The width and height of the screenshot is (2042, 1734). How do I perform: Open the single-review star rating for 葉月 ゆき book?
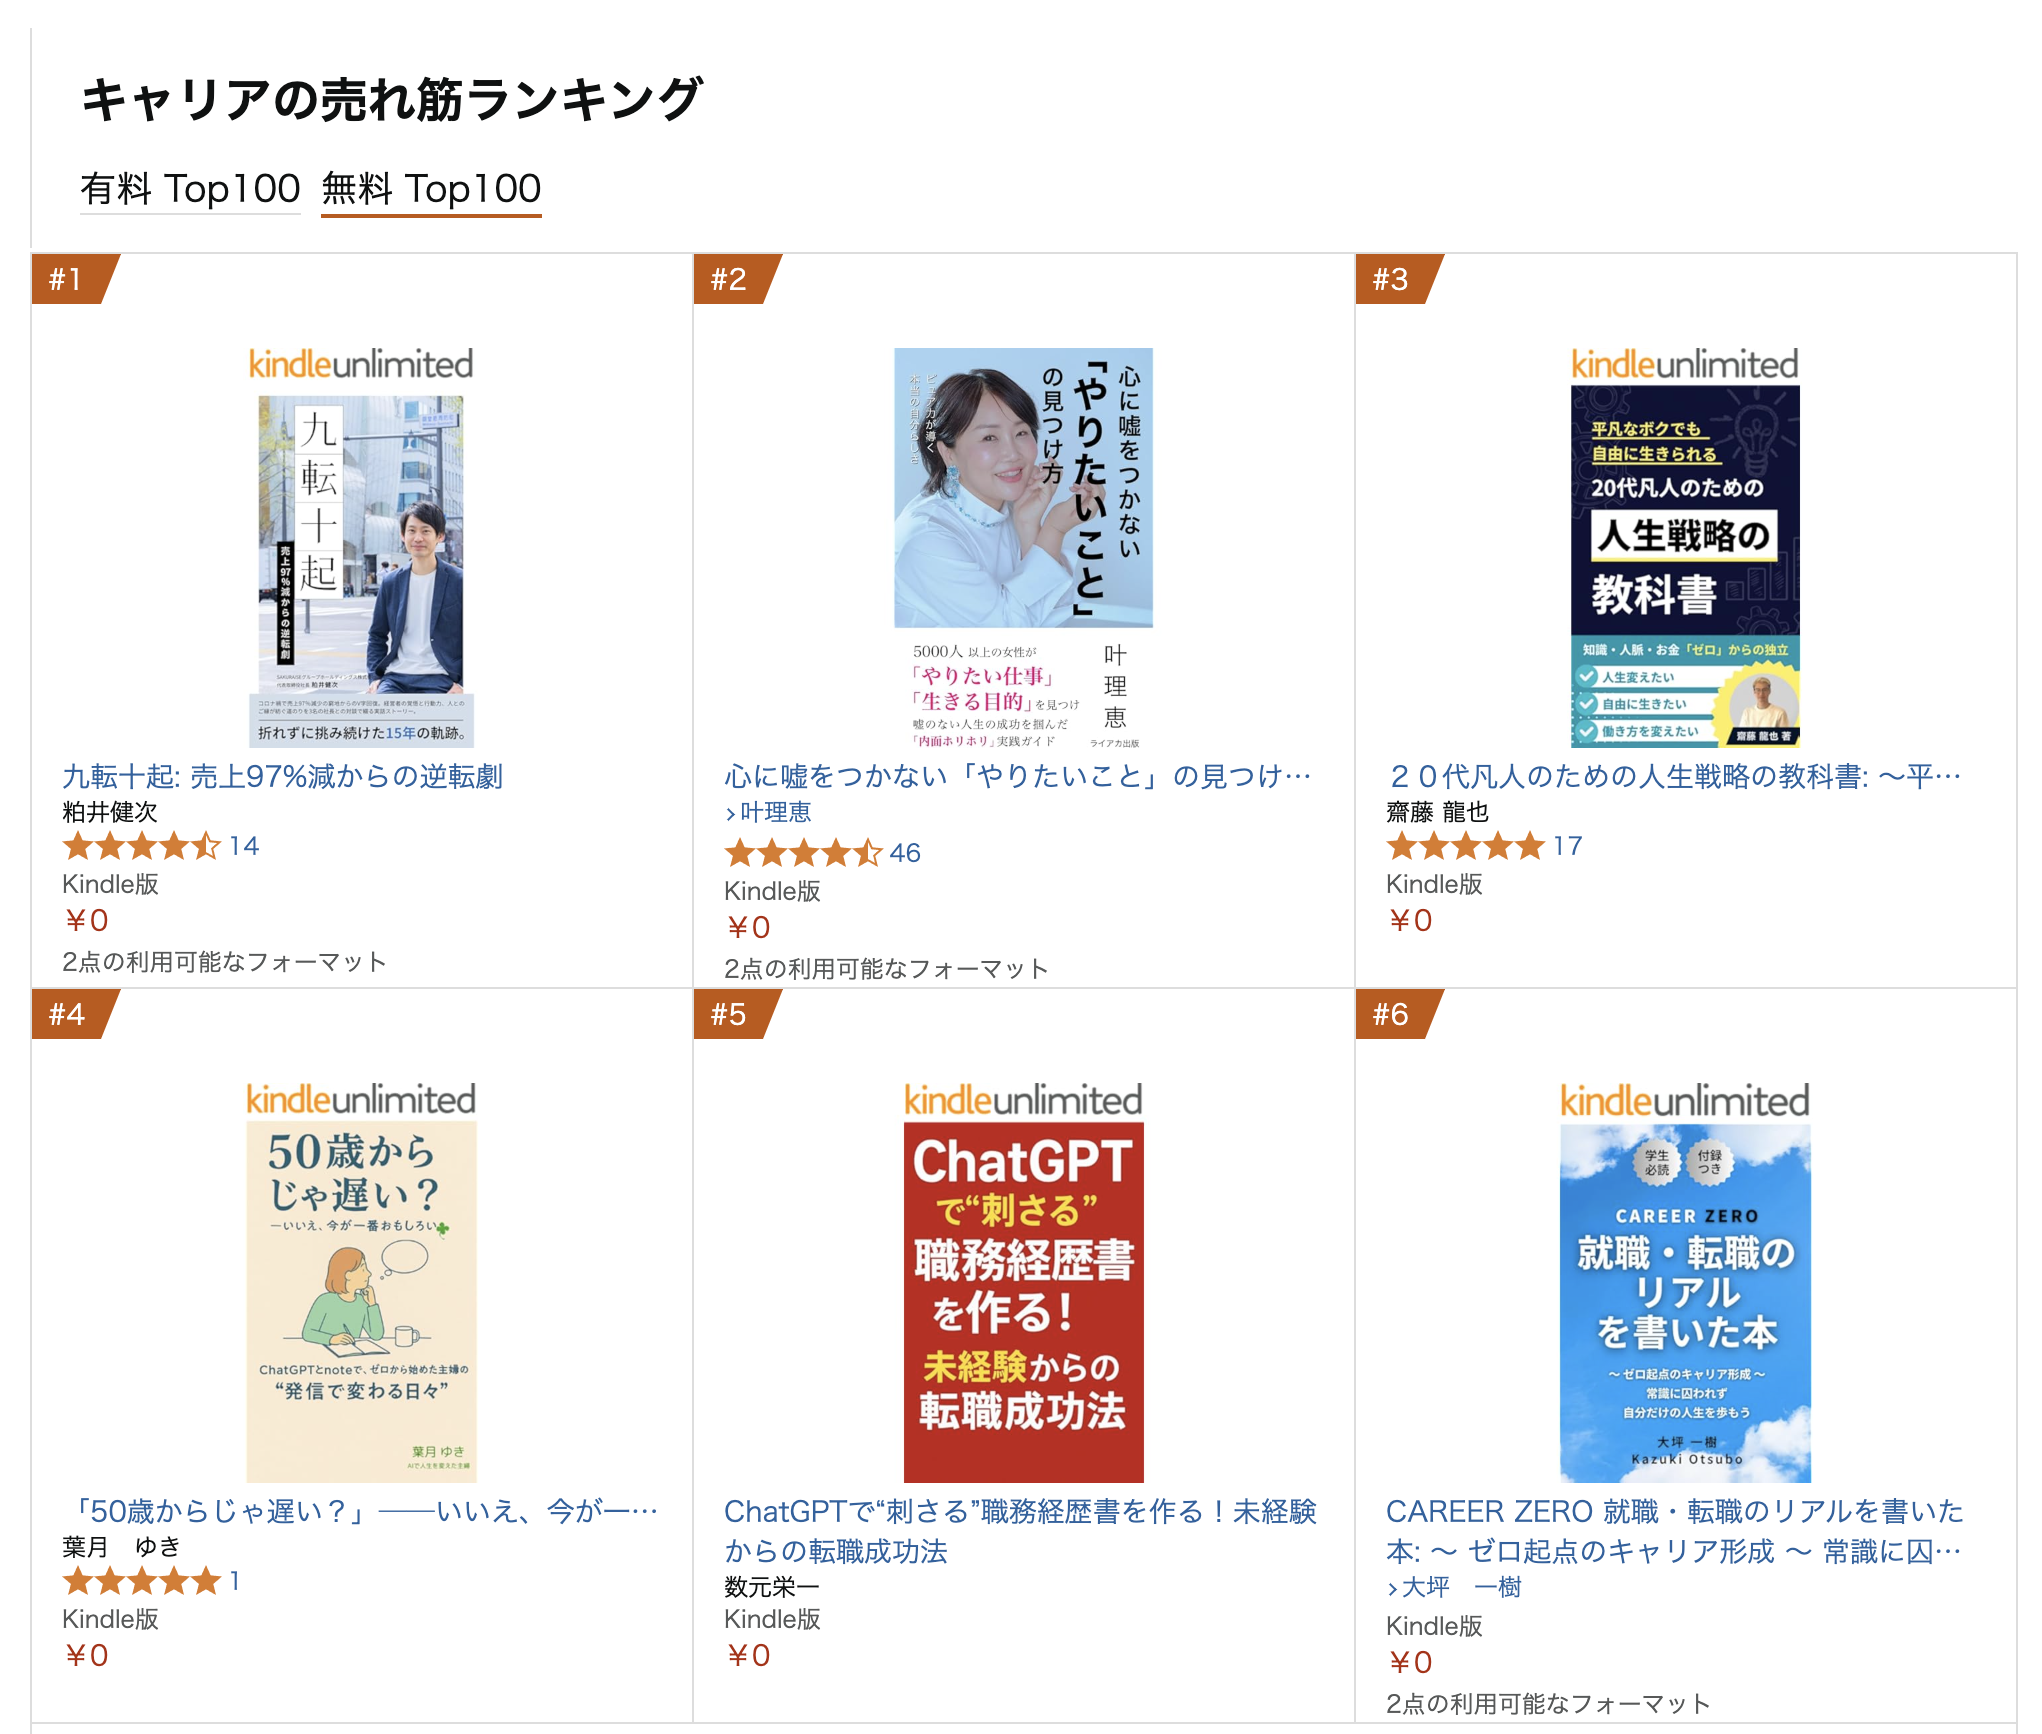pyautogui.click(x=151, y=1581)
